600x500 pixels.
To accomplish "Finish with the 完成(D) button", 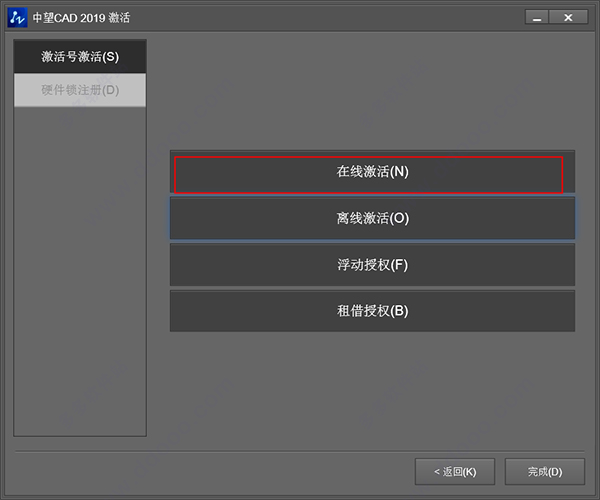I will [545, 472].
